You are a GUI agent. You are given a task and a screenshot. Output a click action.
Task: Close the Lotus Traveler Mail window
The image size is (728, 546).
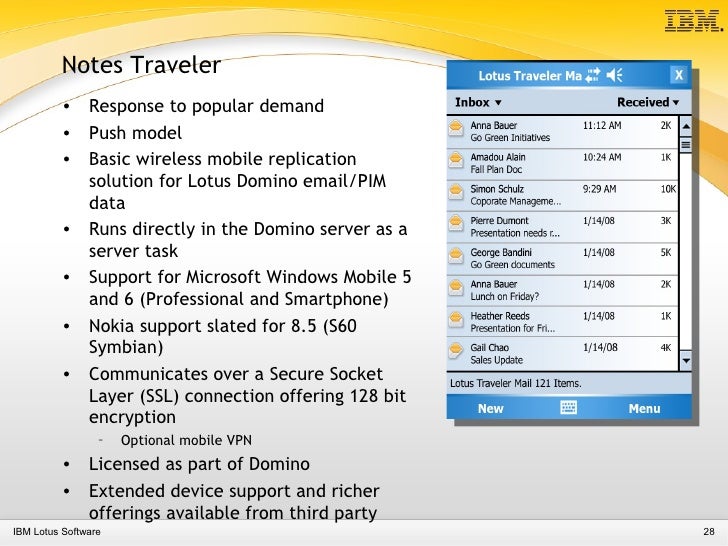point(679,75)
